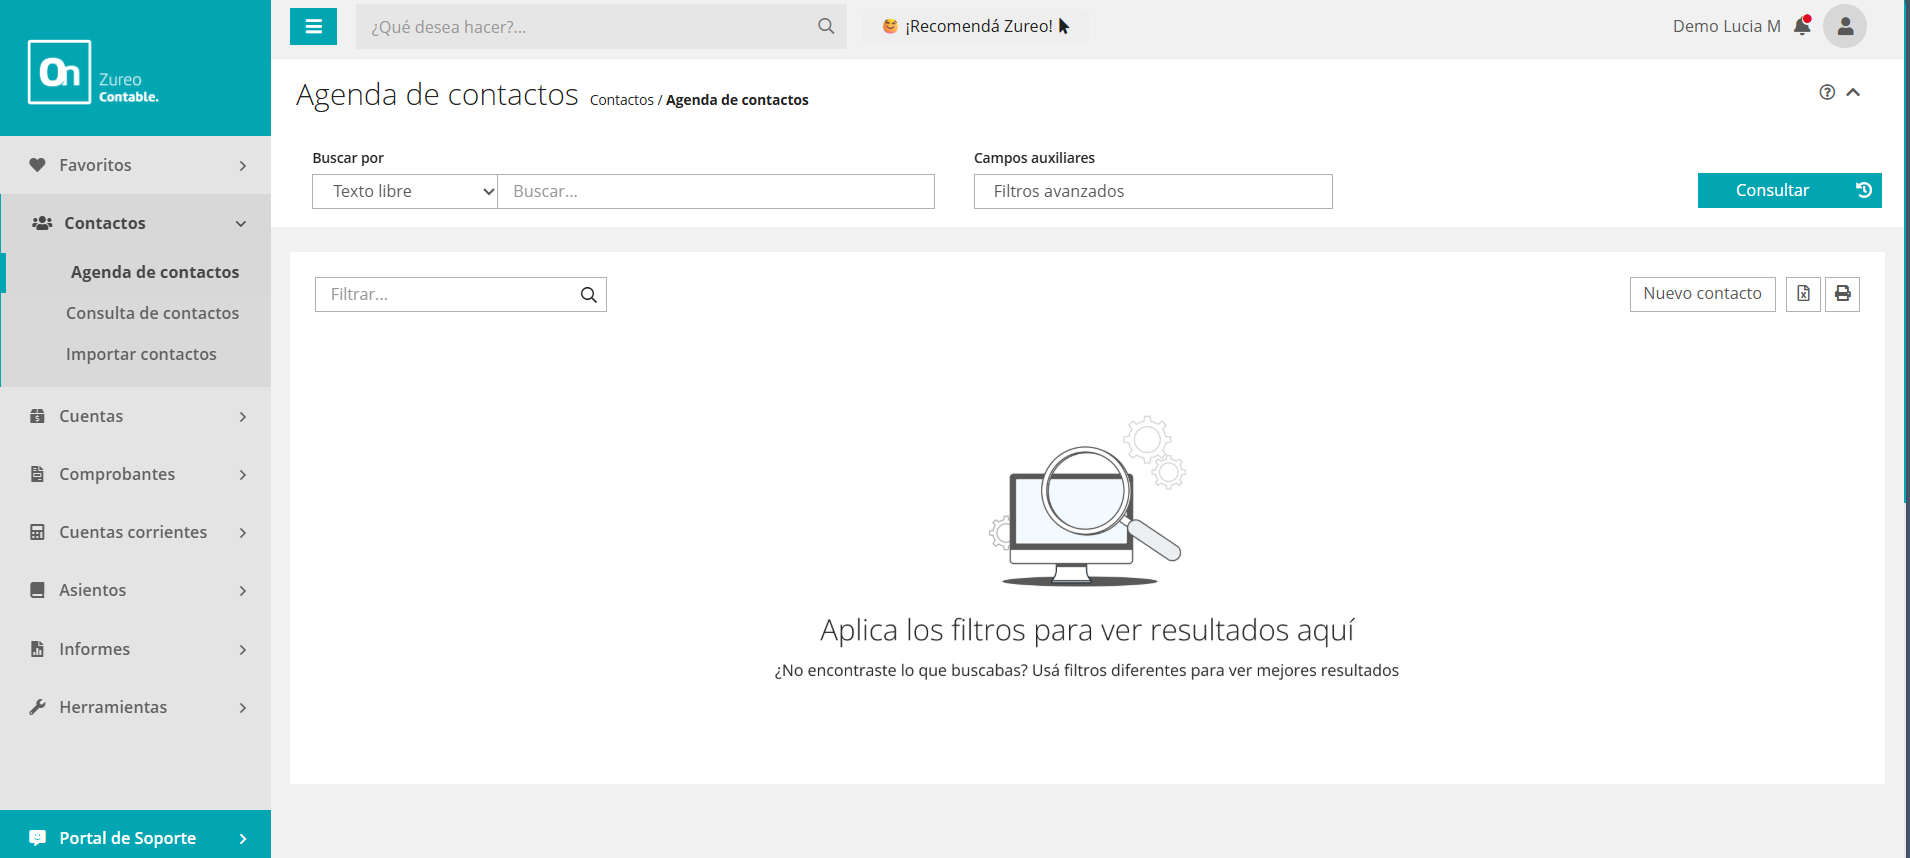The width and height of the screenshot is (1910, 858).
Task: Expand the Cuentas sidebar menu
Action: (x=136, y=416)
